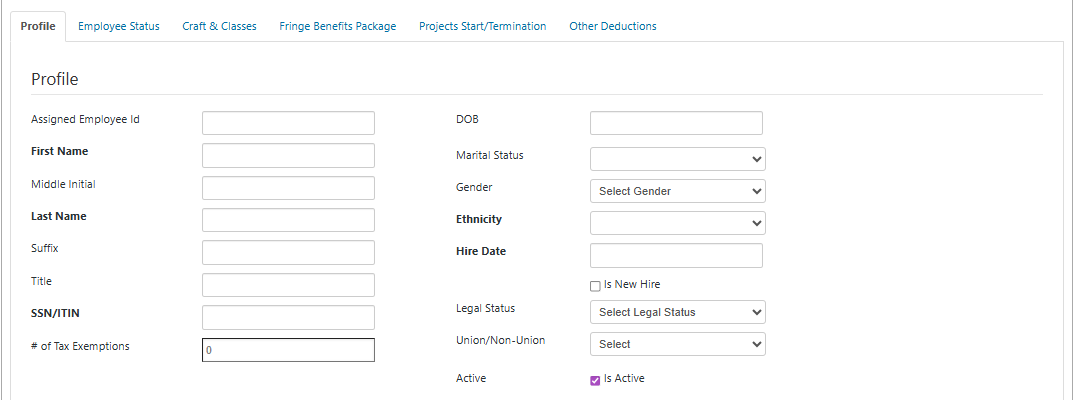Image resolution: width=1073 pixels, height=400 pixels.
Task: Click the Last Name text box
Action: pos(288,220)
